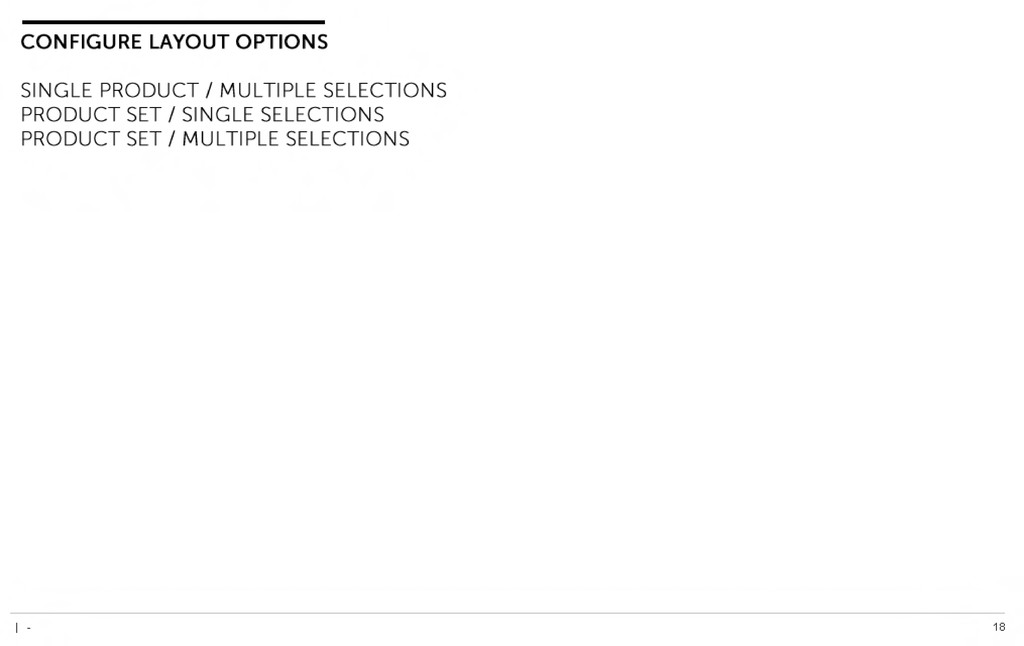Click SINGLE PRODUCT text in the first line
This screenshot has height=646, width=1024.
click(x=110, y=90)
